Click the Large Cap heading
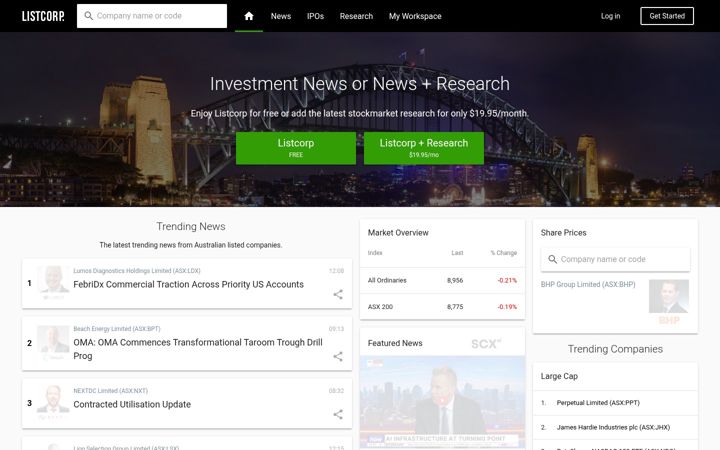 coord(559,376)
